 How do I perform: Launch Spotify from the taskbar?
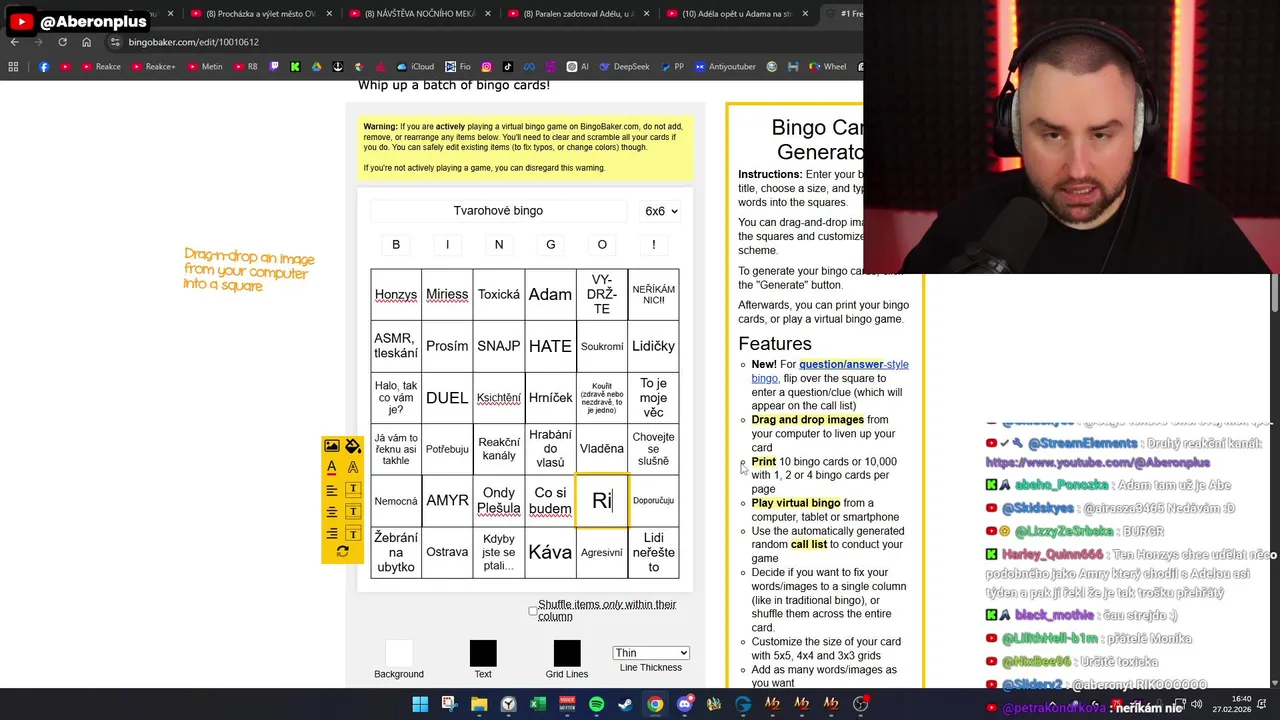(596, 704)
